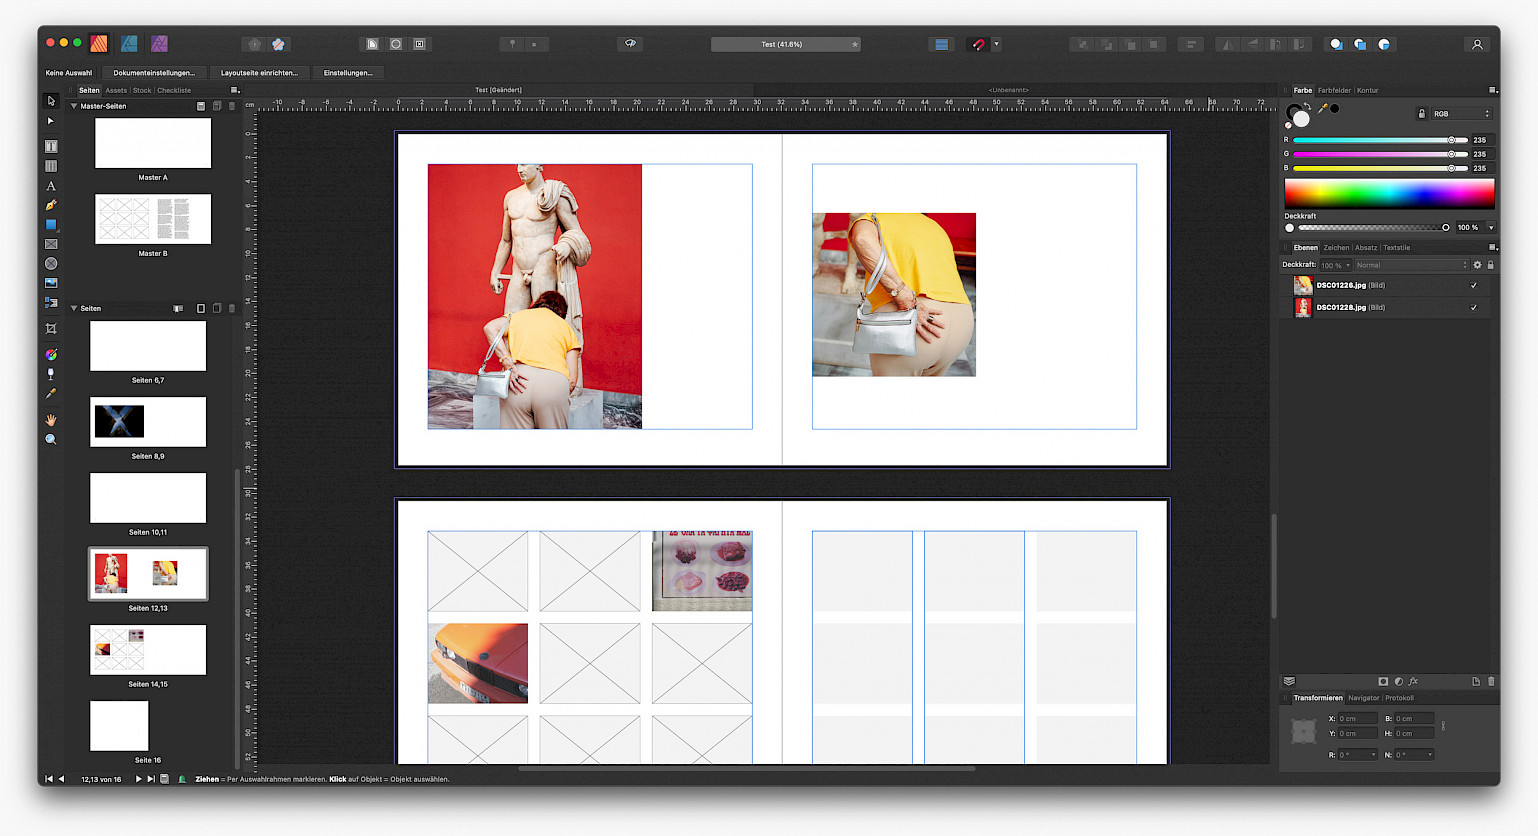Go to next spread arrow
Screen dimensions: 1538x836
click(138, 779)
